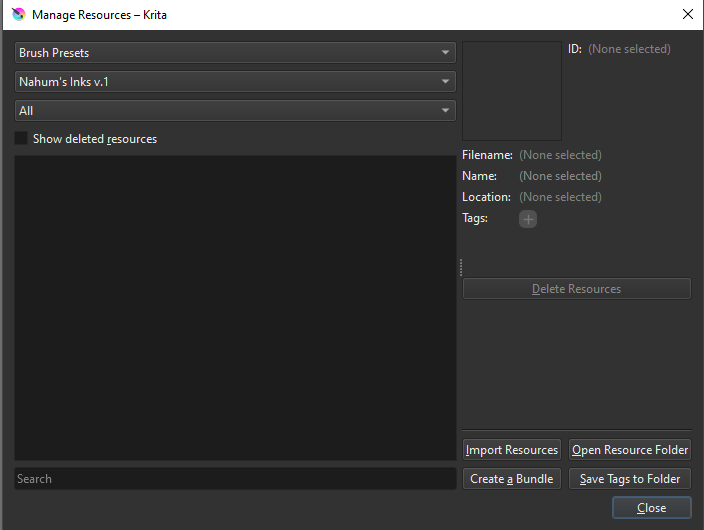This screenshot has height=530, width=704.
Task: Expand the Nahum's Inks v.1 bundle dropdown
Action: [235, 82]
